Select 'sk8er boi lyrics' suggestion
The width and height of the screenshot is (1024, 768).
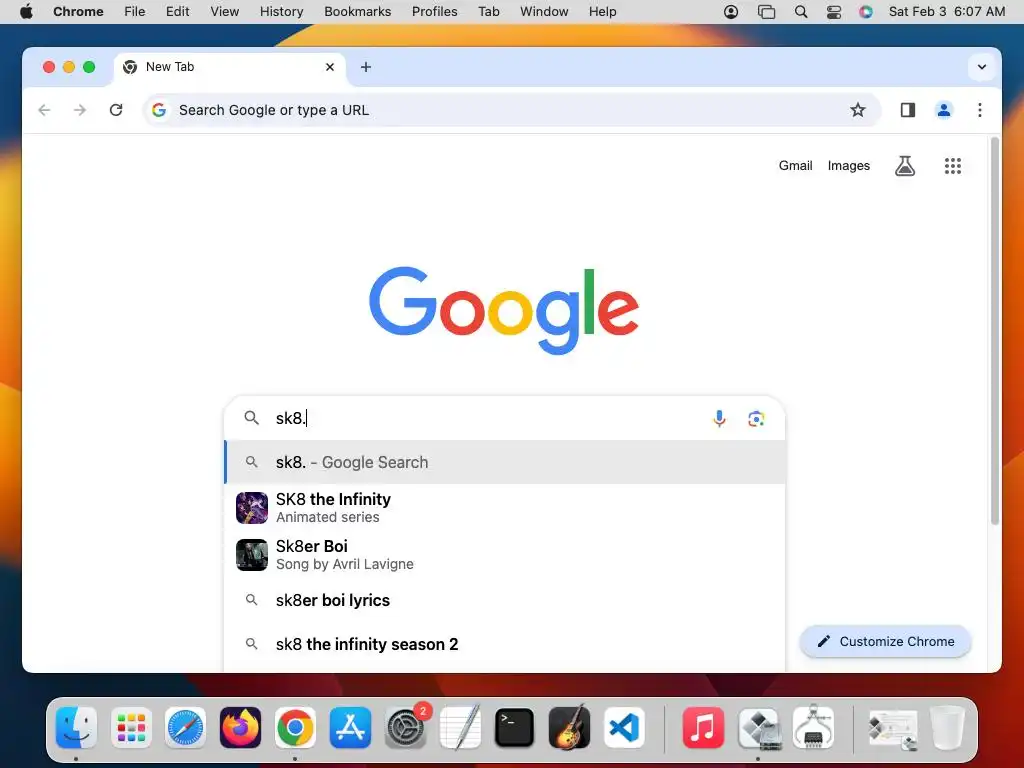[x=505, y=600]
